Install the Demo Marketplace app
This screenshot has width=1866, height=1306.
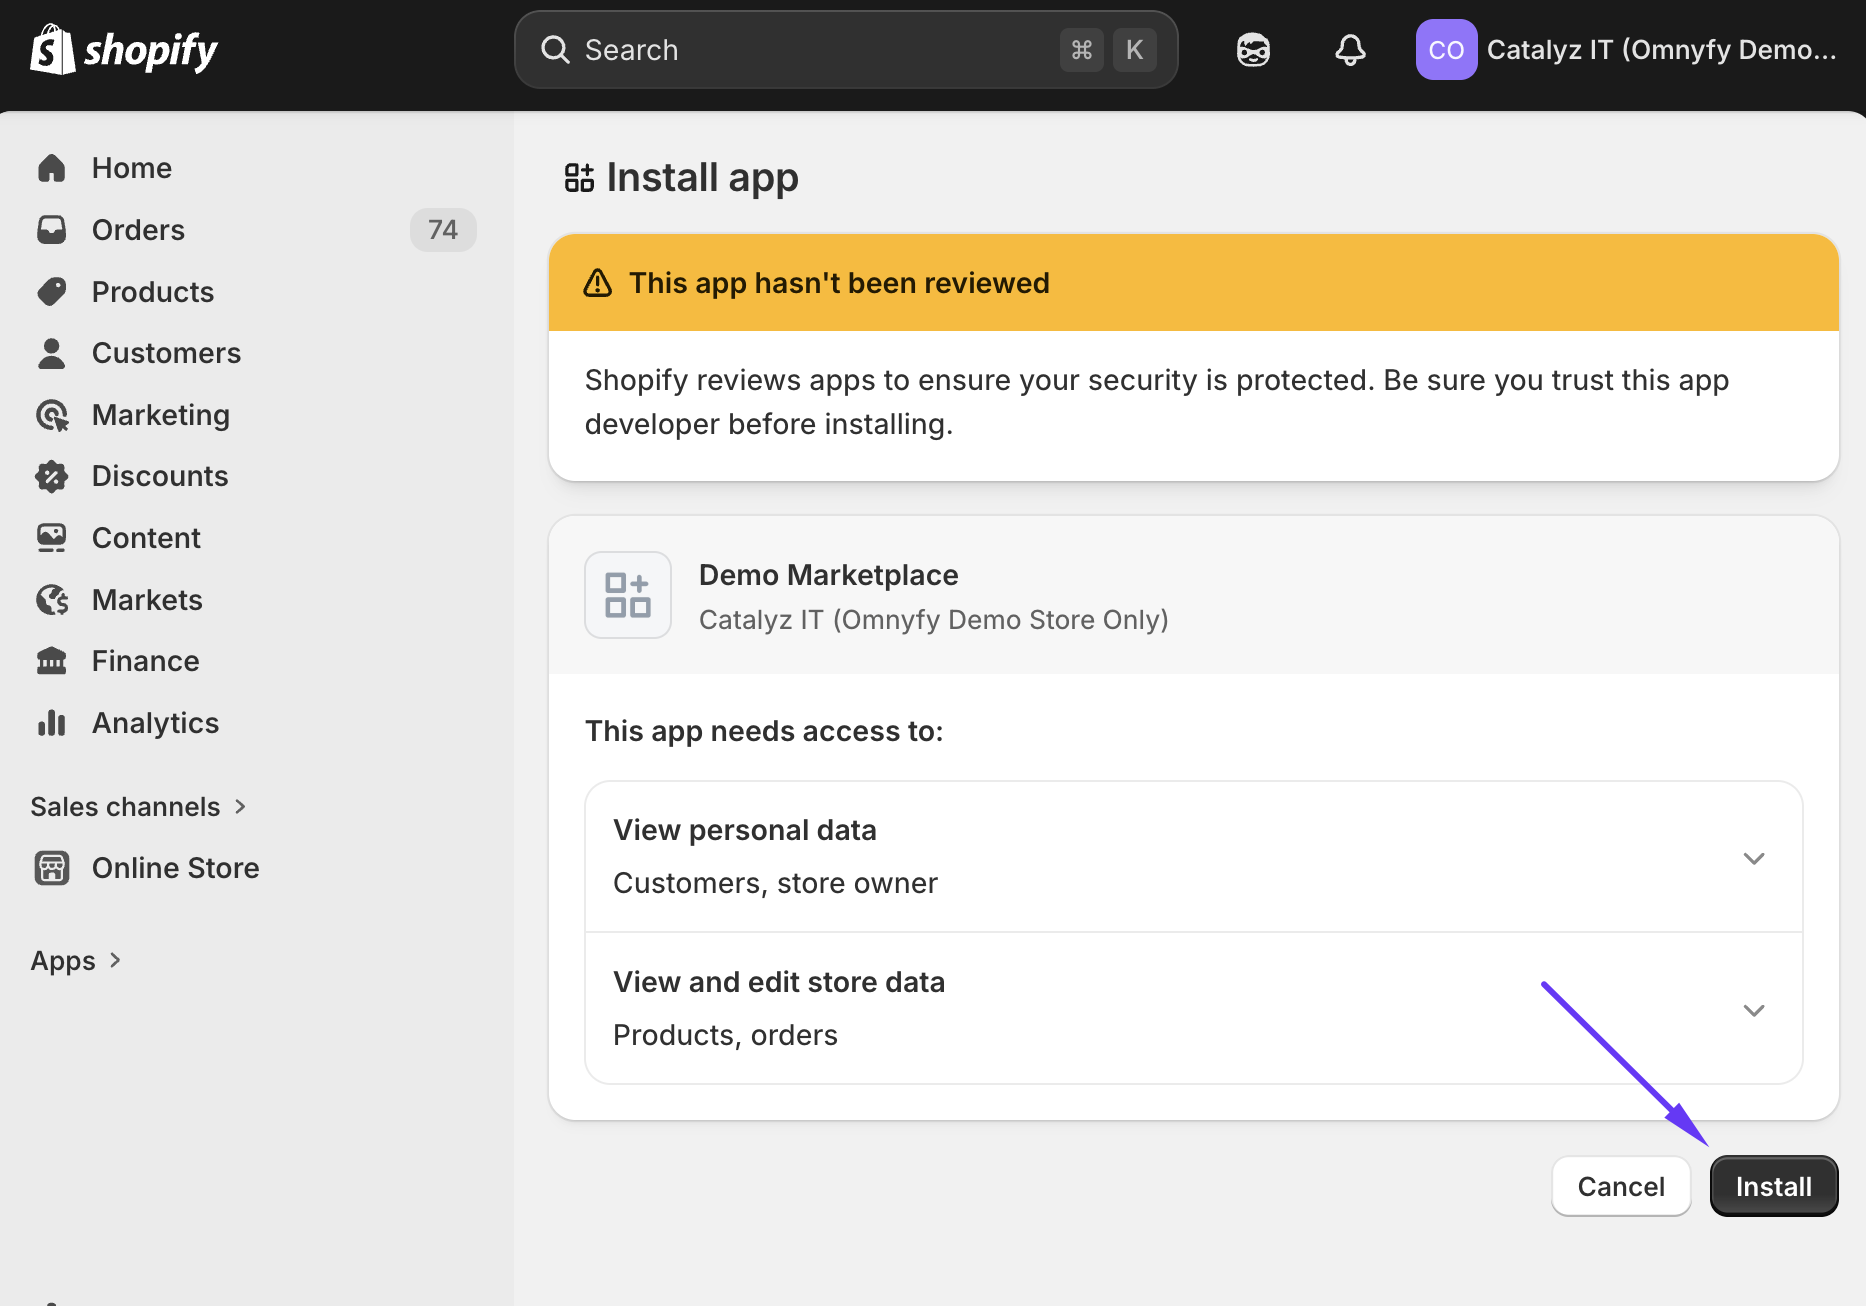1774,1187
